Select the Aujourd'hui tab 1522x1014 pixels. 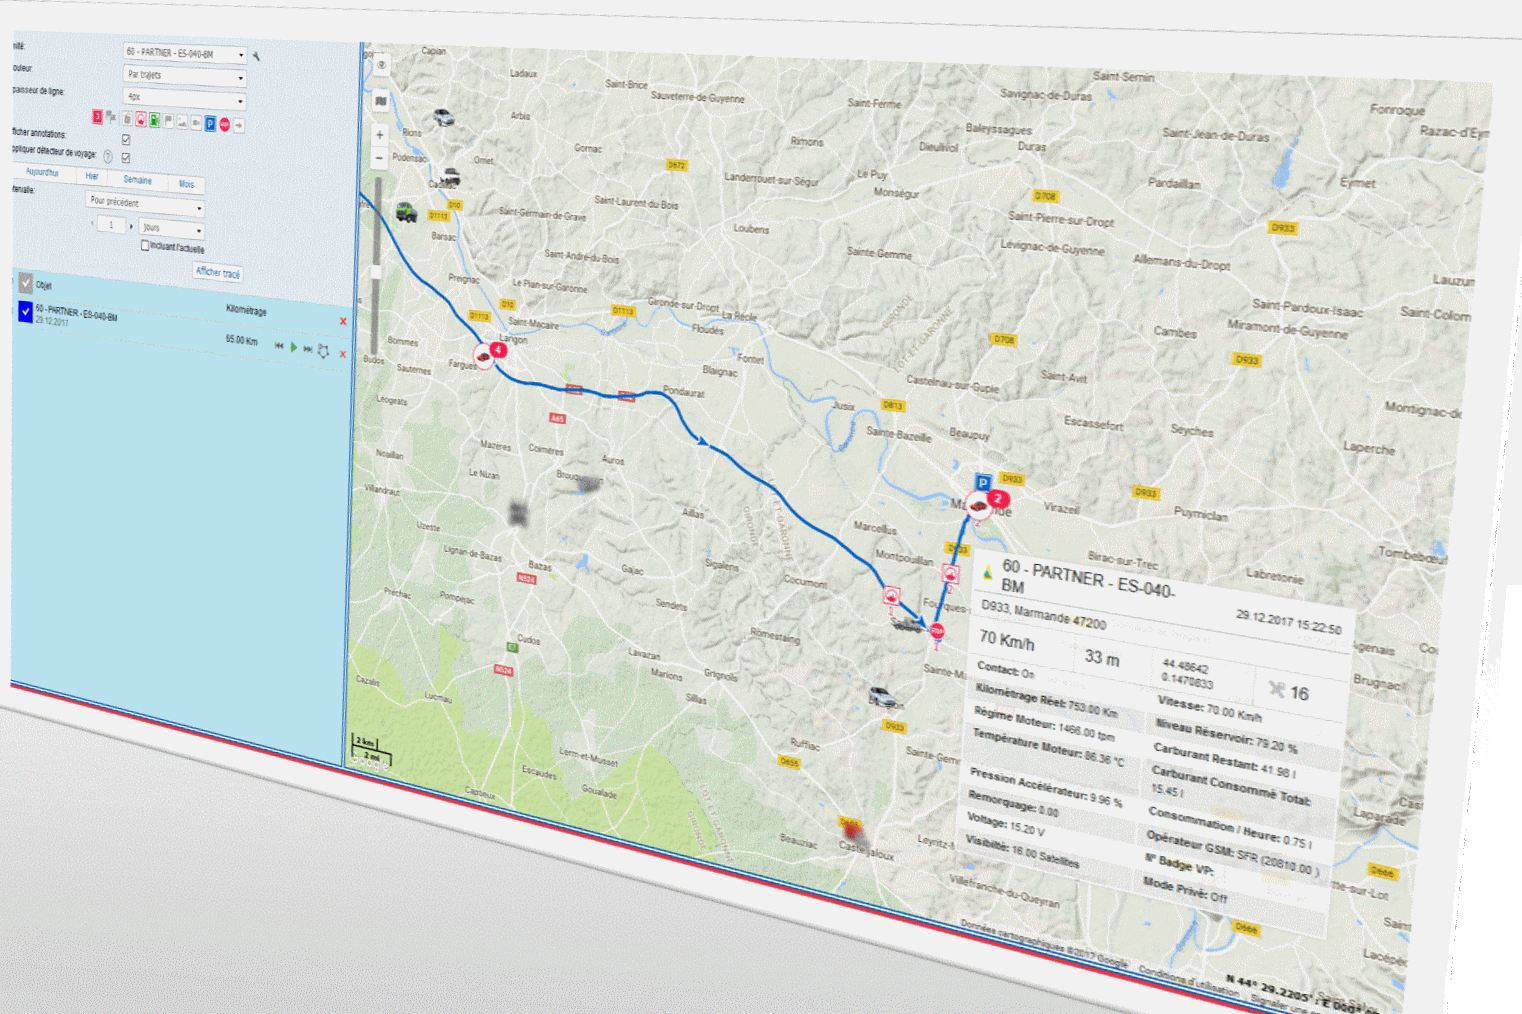coord(42,172)
